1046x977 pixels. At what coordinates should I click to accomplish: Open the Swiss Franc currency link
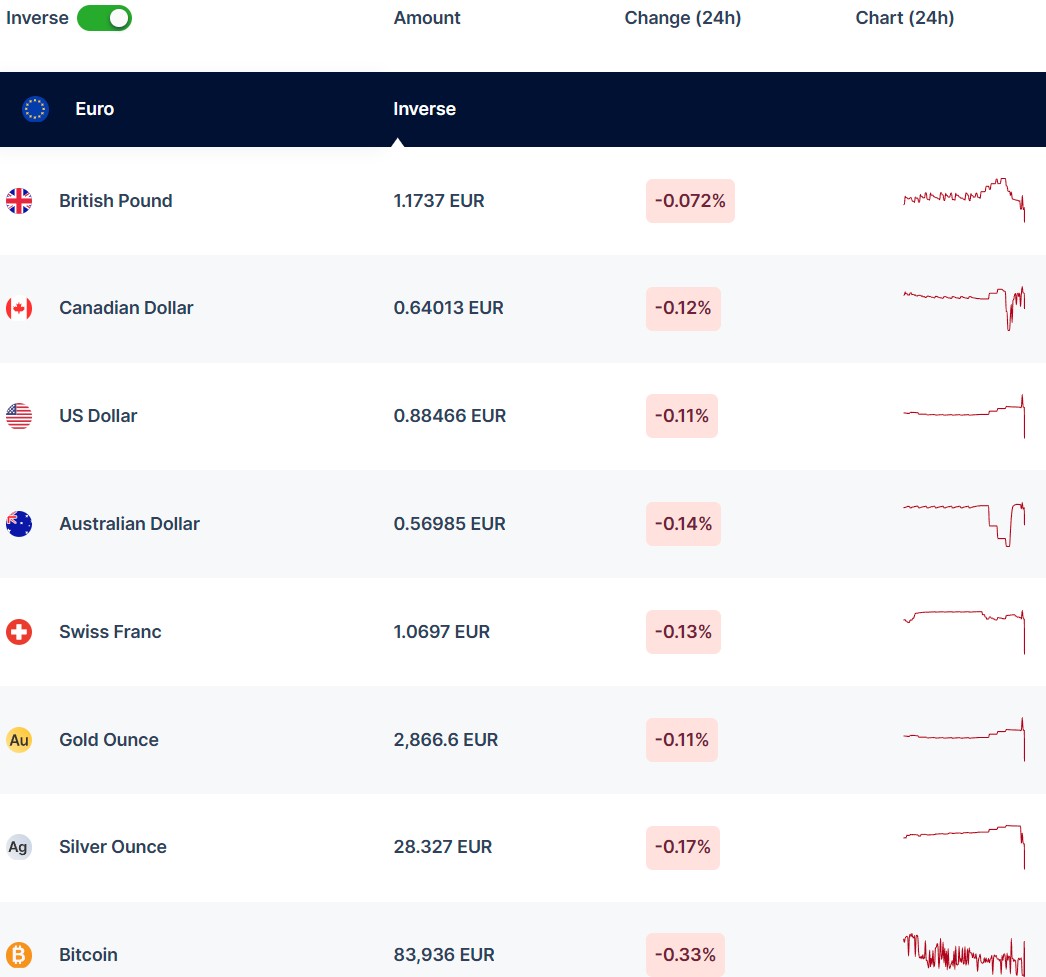pyautogui.click(x=110, y=632)
